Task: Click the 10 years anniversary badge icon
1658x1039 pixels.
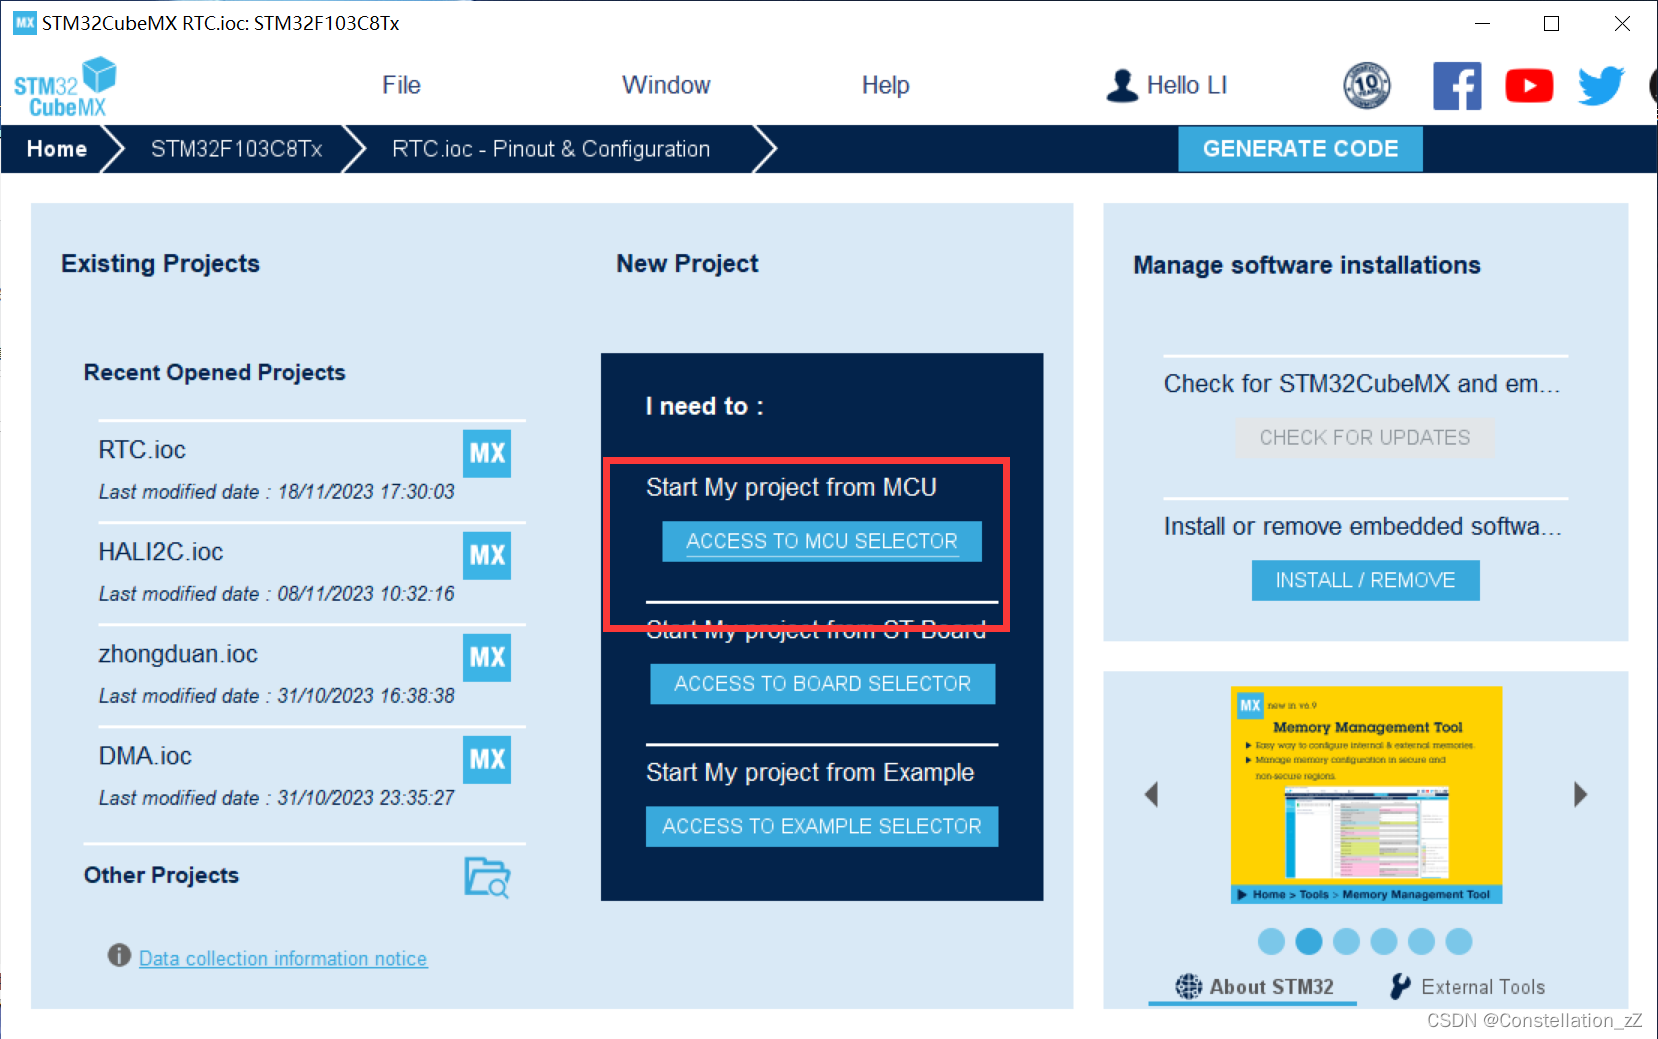Action: (1367, 86)
